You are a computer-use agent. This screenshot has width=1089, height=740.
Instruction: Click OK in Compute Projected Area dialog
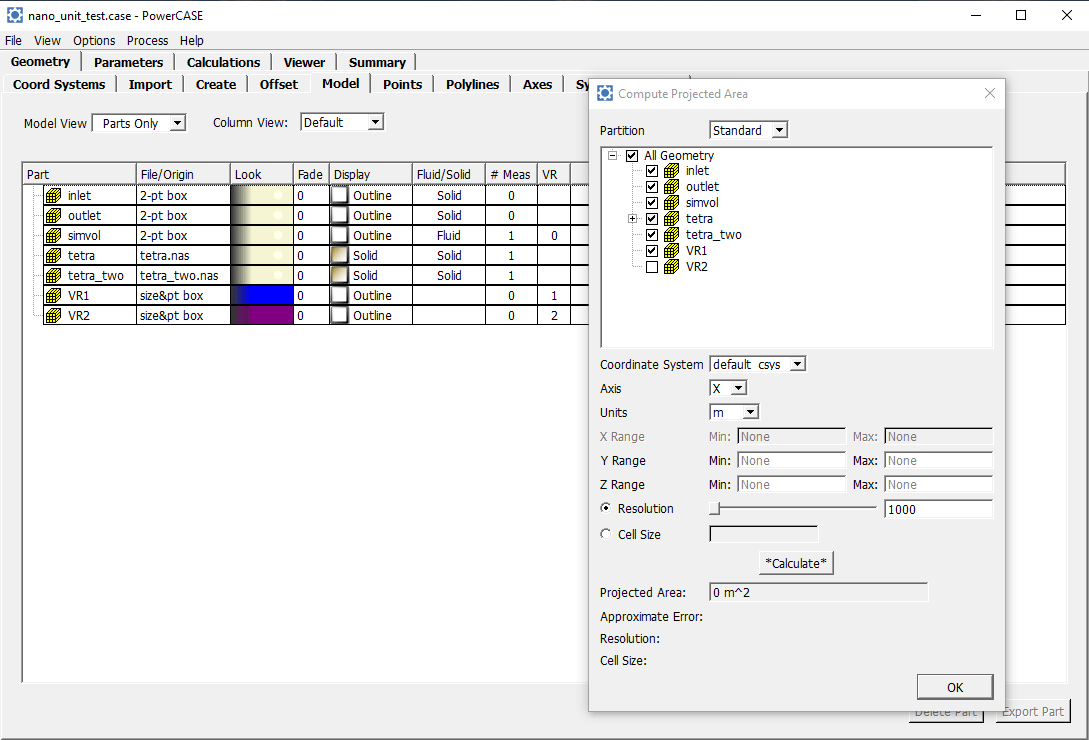click(x=954, y=687)
